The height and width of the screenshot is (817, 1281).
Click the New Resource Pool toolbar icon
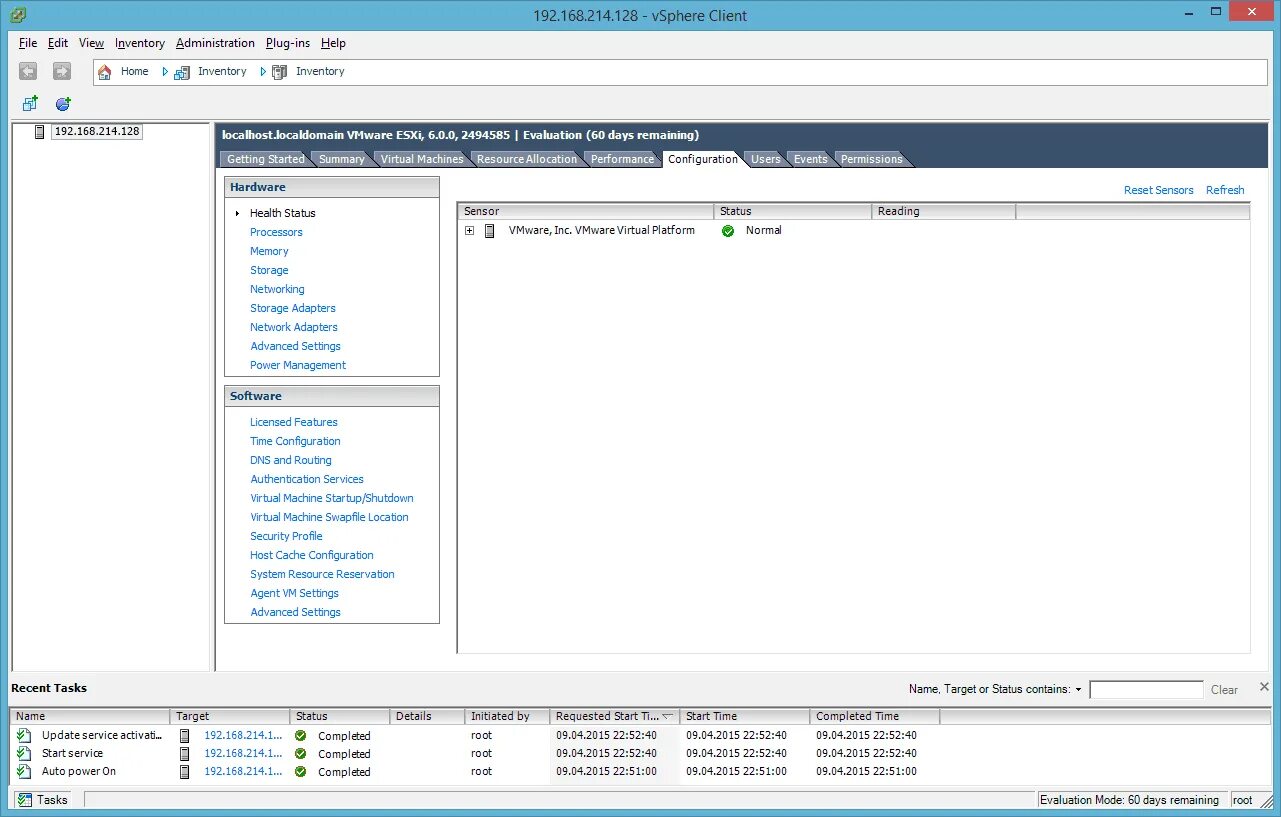pyautogui.click(x=63, y=104)
